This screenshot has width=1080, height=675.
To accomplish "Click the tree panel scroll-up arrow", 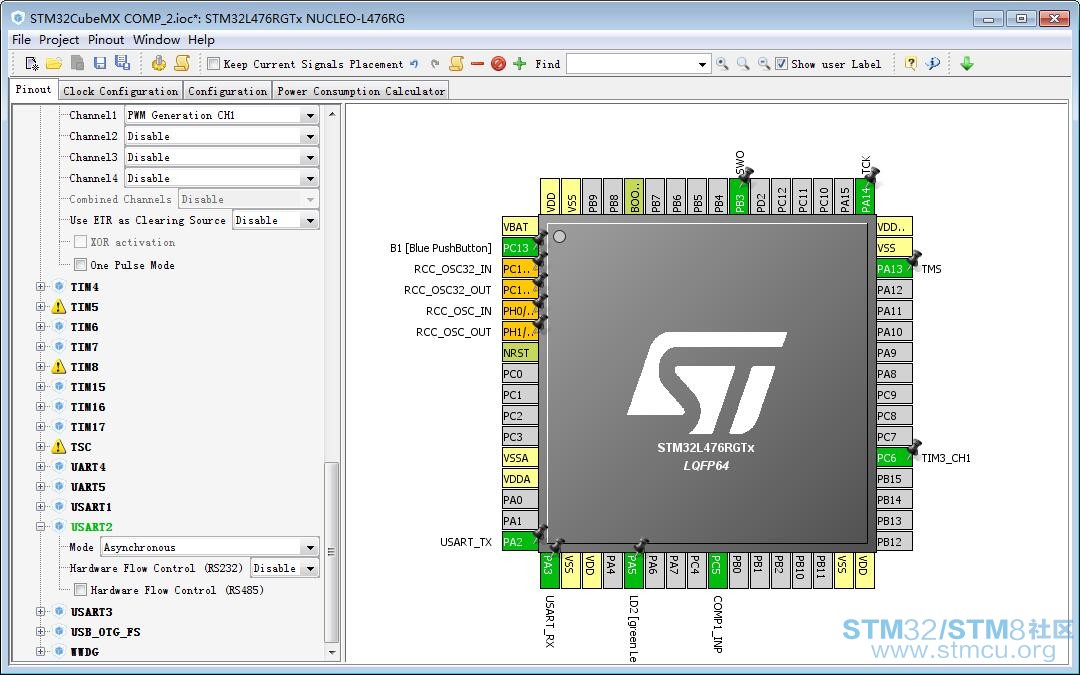I will [332, 113].
